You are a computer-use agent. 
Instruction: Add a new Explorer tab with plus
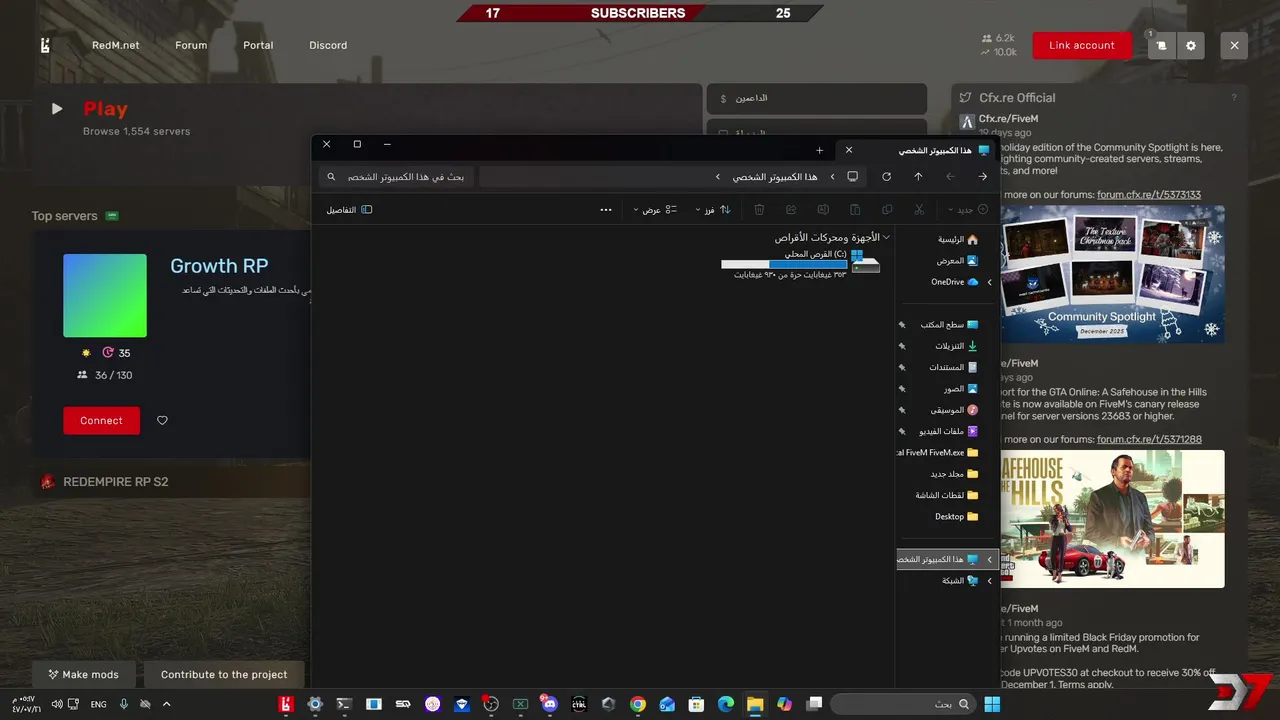tap(819, 150)
